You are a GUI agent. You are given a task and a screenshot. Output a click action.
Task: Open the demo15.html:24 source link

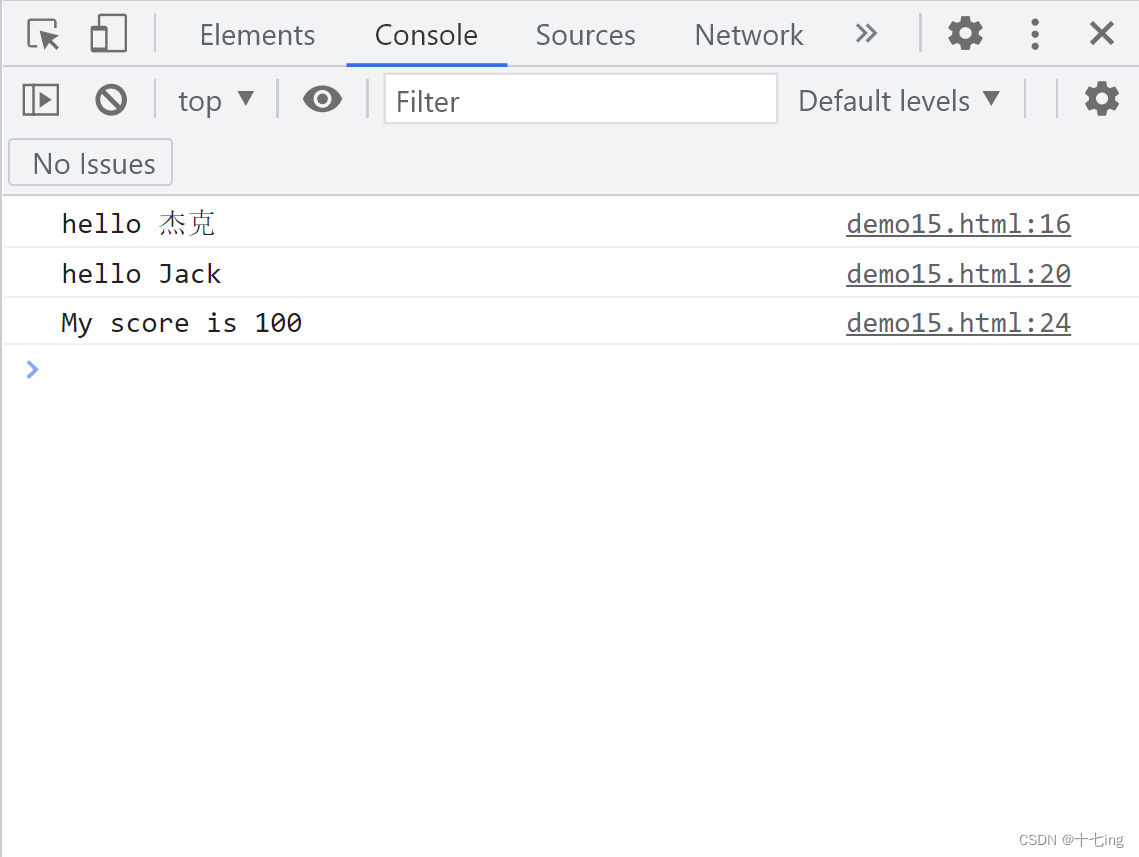958,322
